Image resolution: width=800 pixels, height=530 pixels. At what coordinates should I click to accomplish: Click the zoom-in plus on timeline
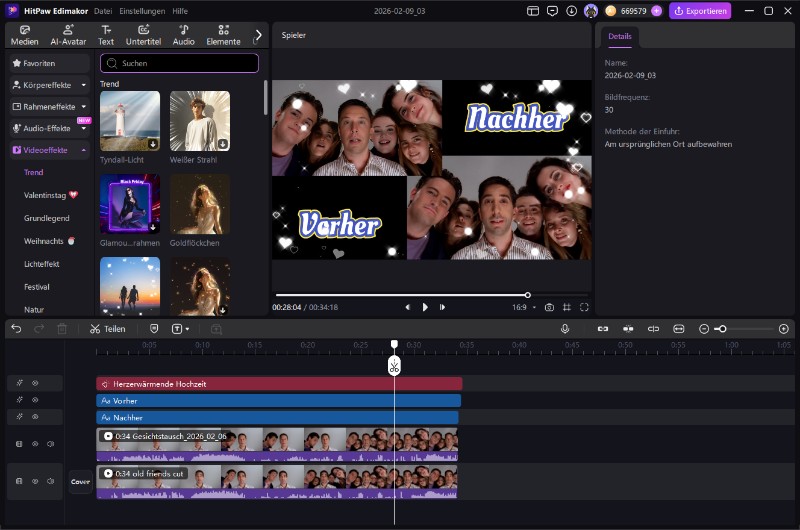(783, 328)
